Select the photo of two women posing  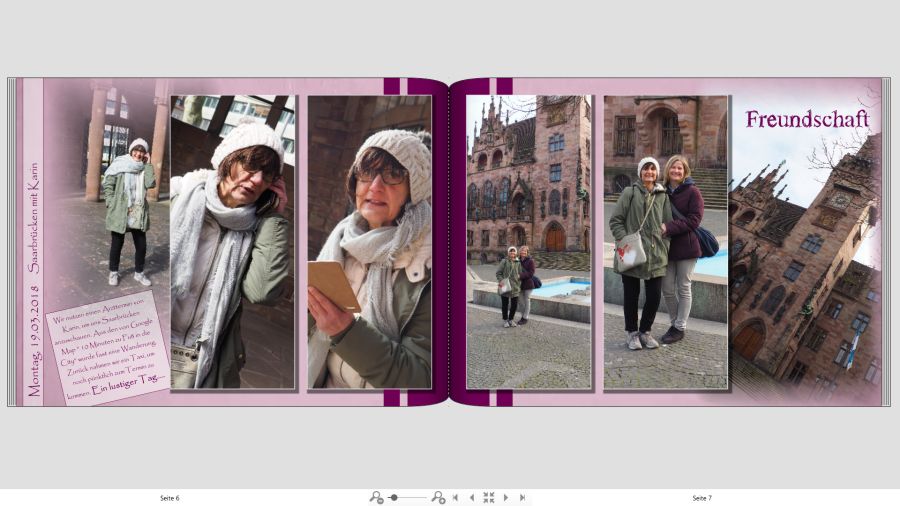point(665,242)
